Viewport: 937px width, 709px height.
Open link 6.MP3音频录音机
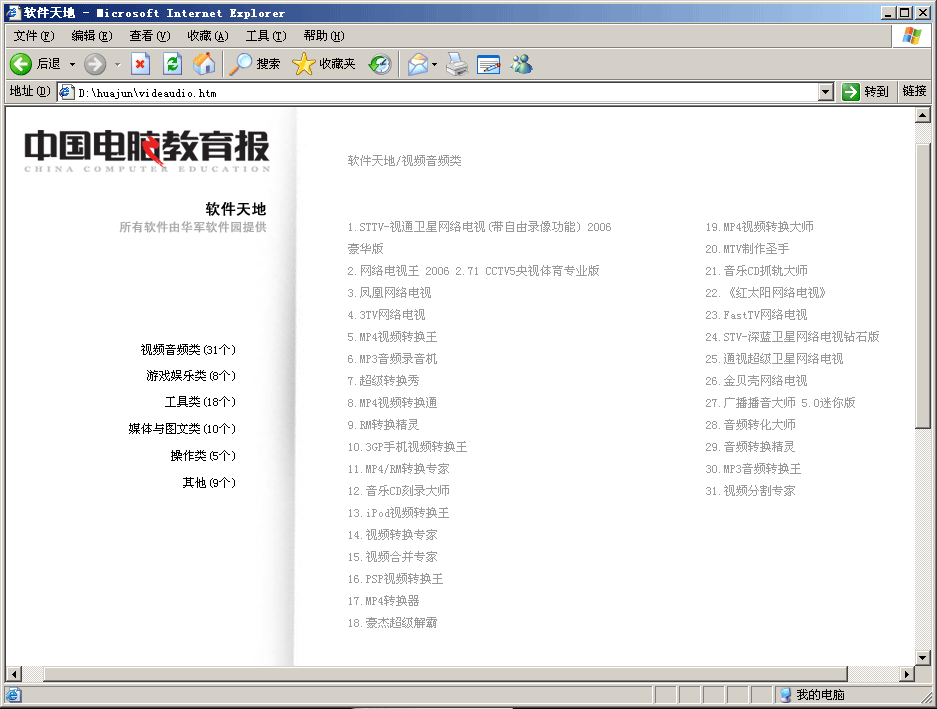tap(393, 359)
